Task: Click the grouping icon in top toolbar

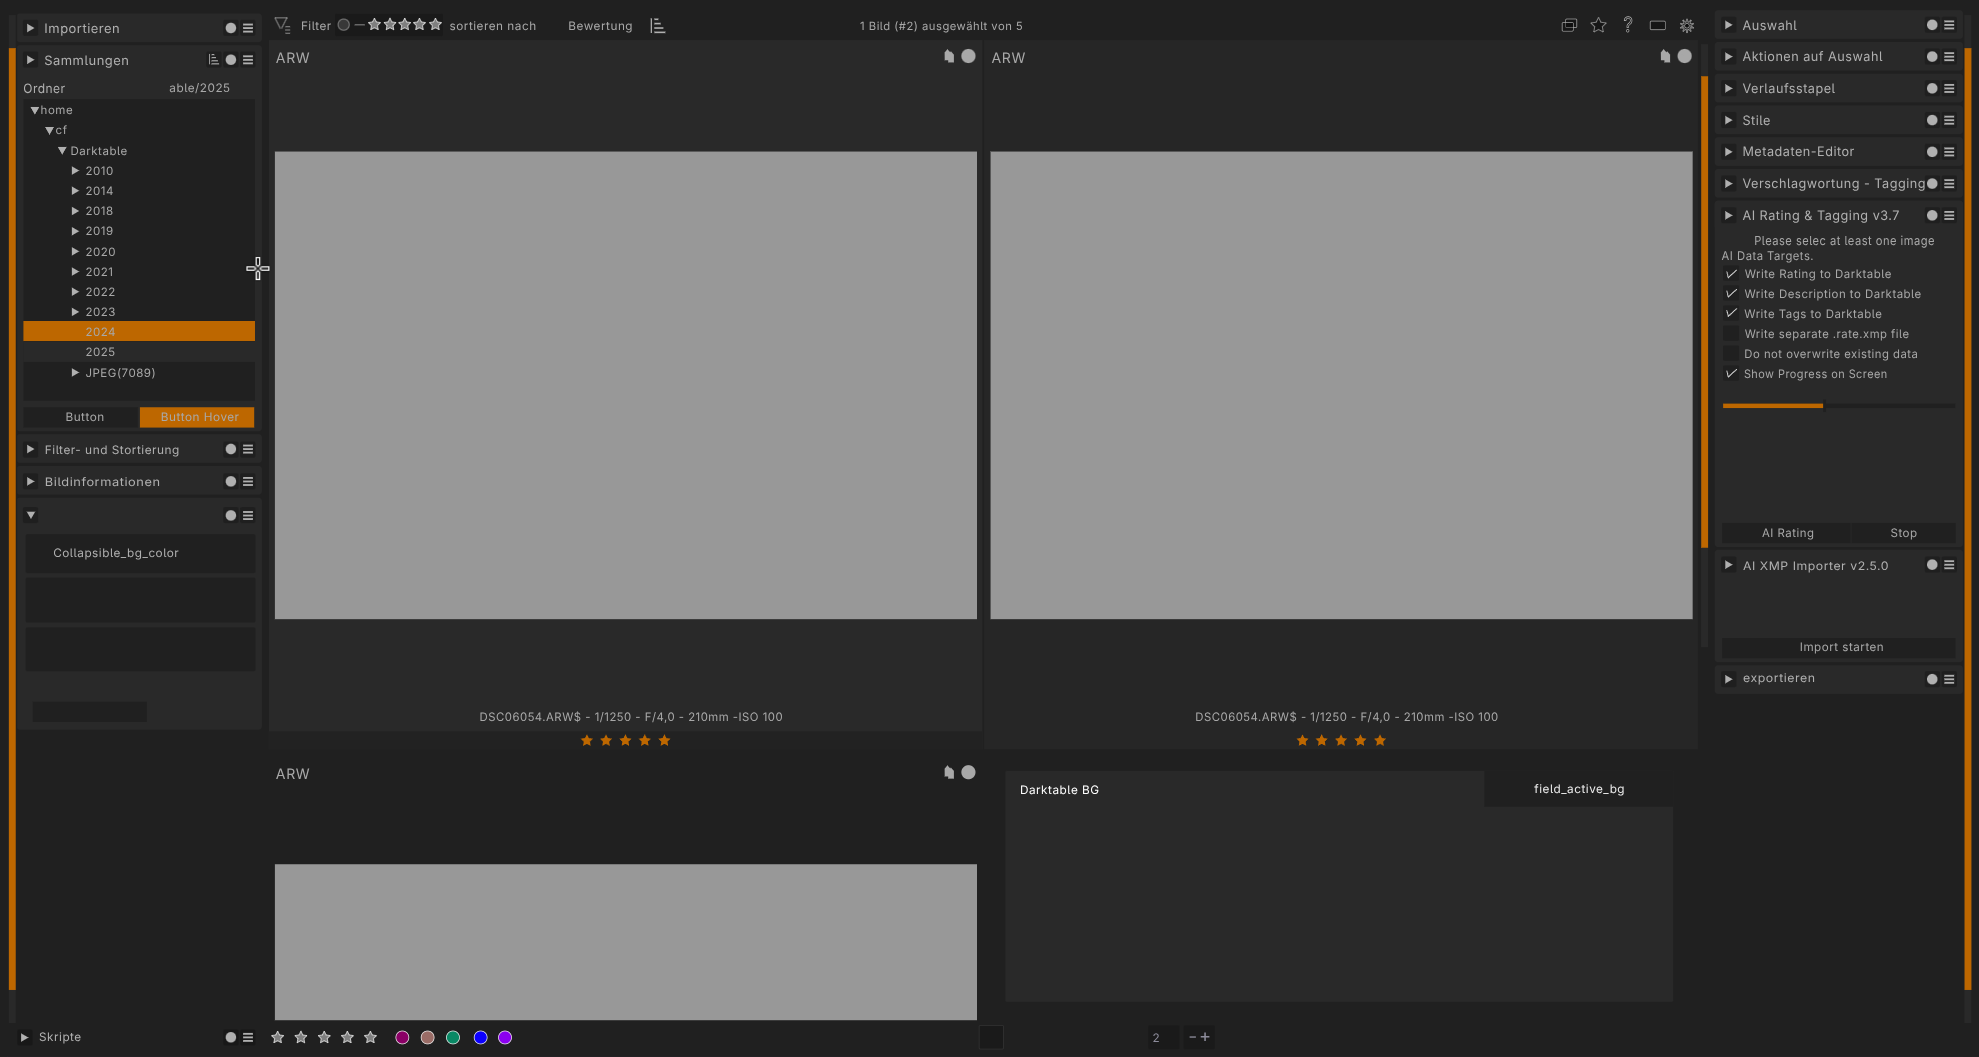Action: [x=1569, y=26]
